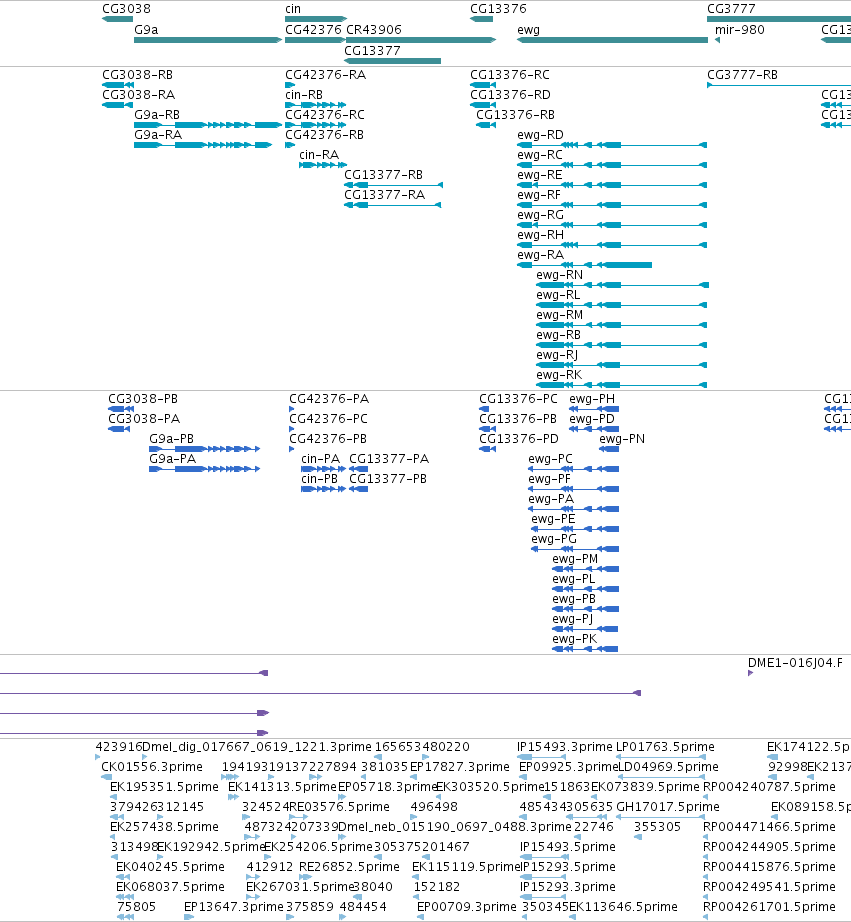Select EST IP15293.3prime

point(568,887)
